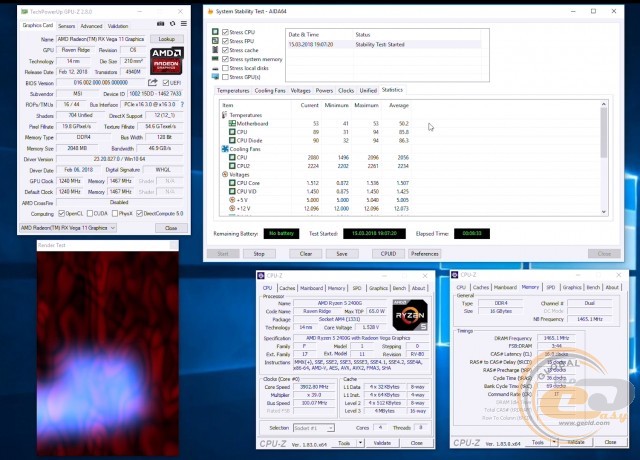Click the CPU Diode row icon
This screenshot has height=460, width=640.
(x=232, y=140)
